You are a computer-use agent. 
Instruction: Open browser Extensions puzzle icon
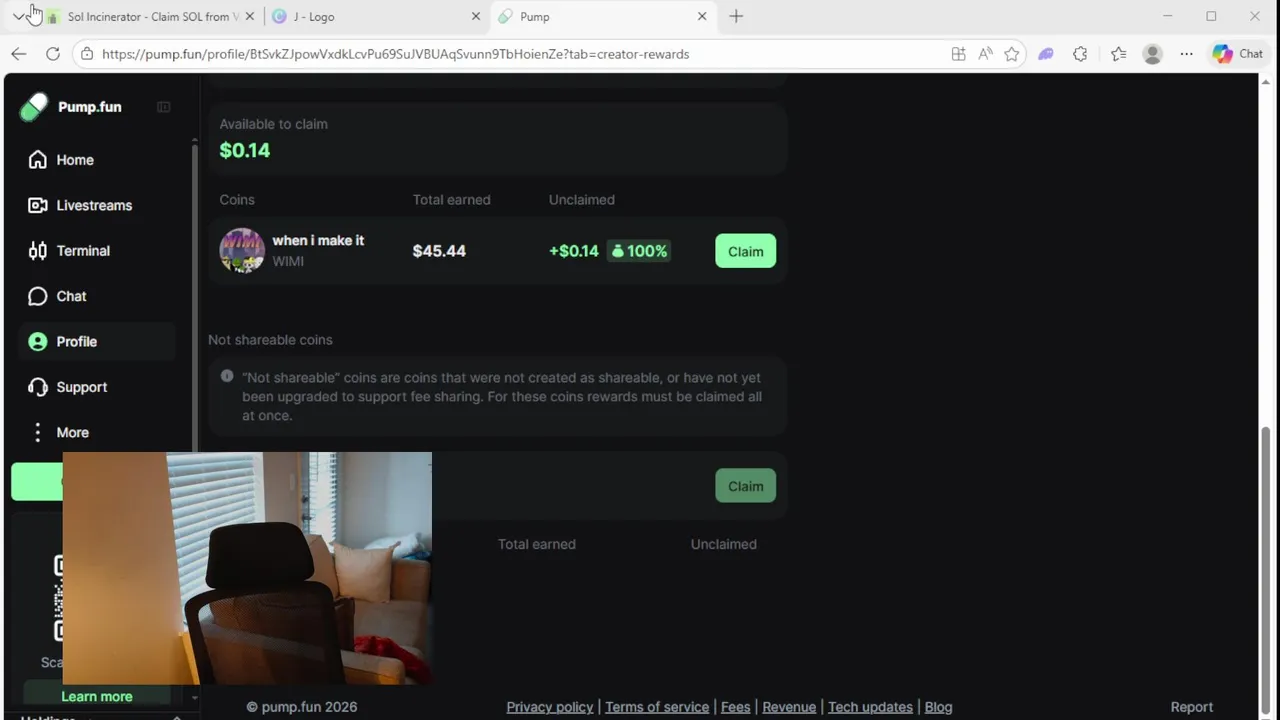[x=1080, y=54]
